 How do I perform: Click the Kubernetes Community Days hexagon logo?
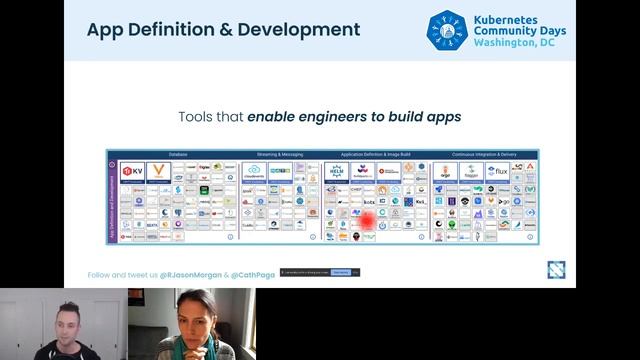coord(447,31)
